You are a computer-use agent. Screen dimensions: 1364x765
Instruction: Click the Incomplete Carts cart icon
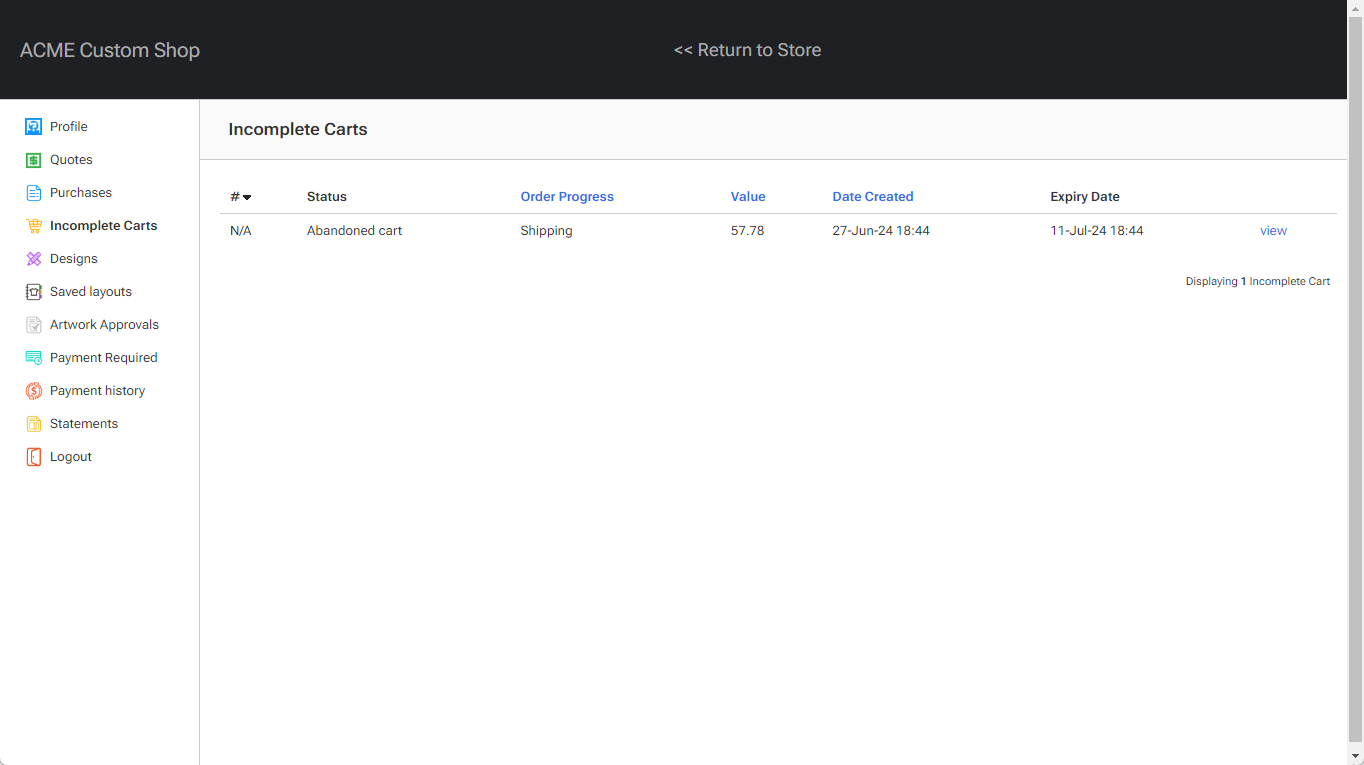point(33,225)
